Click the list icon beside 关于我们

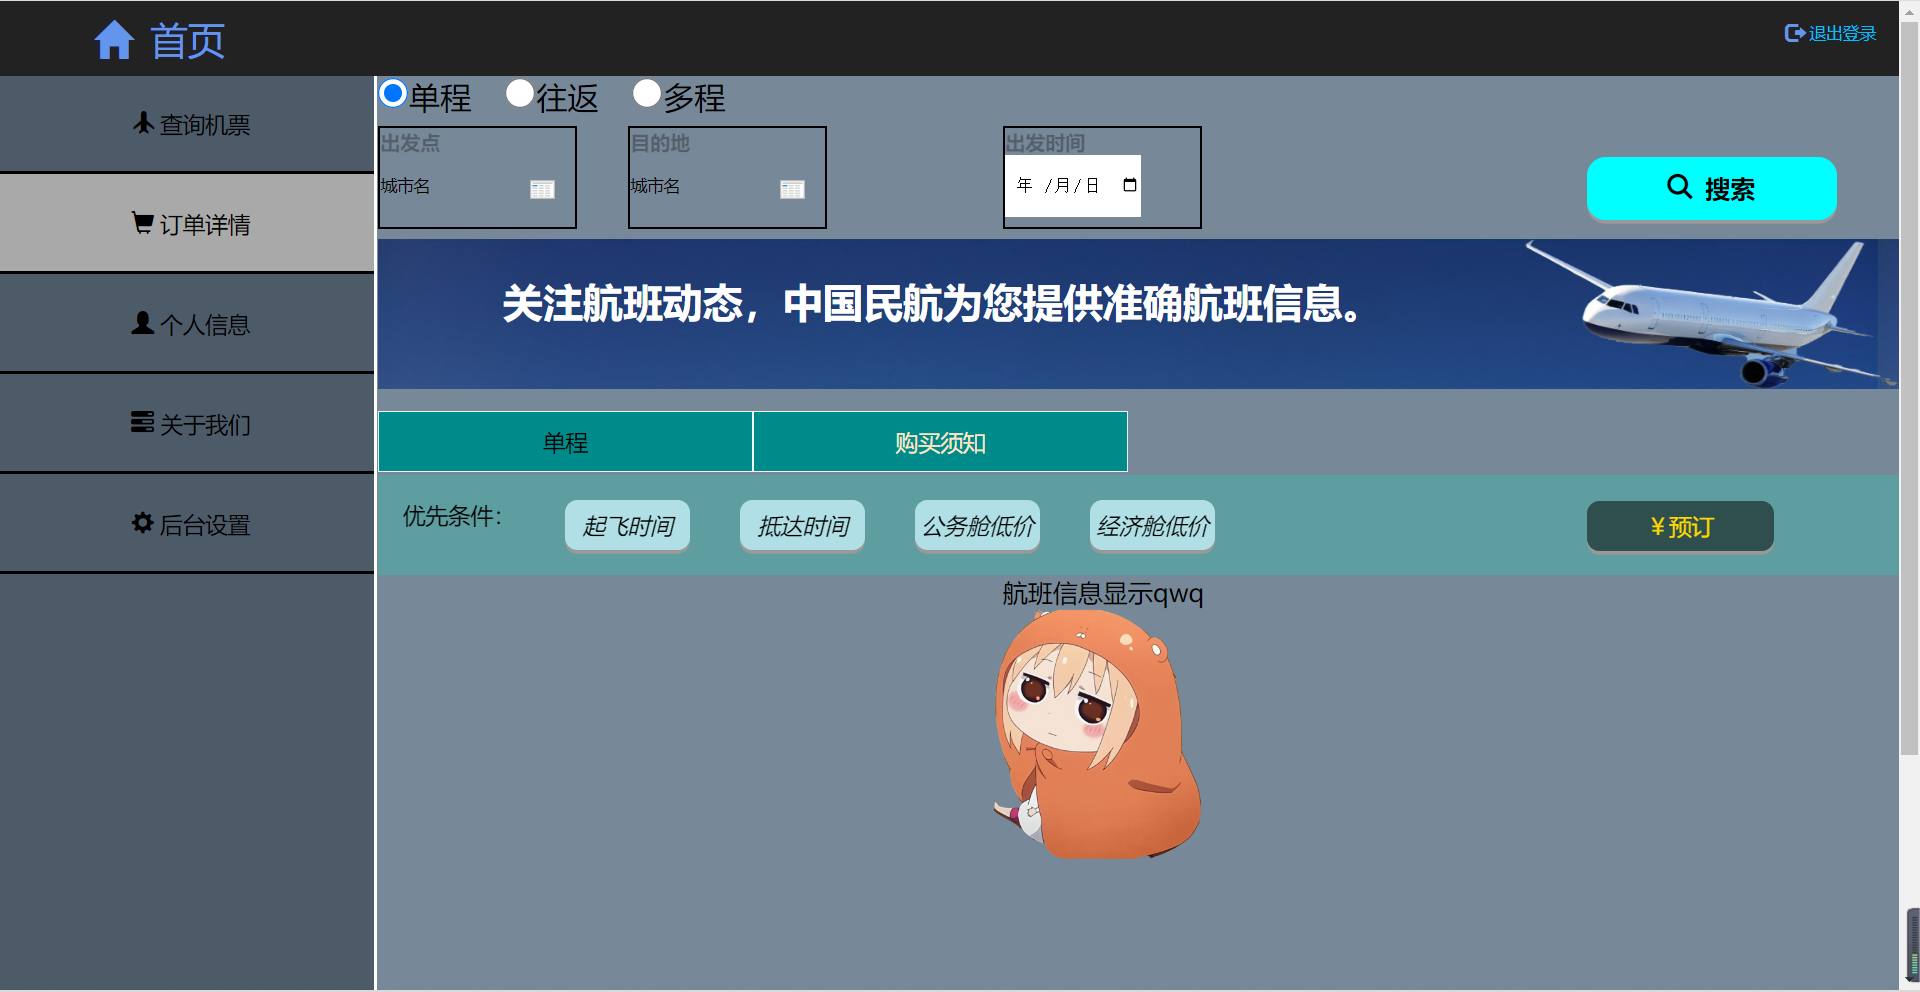pyautogui.click(x=143, y=422)
